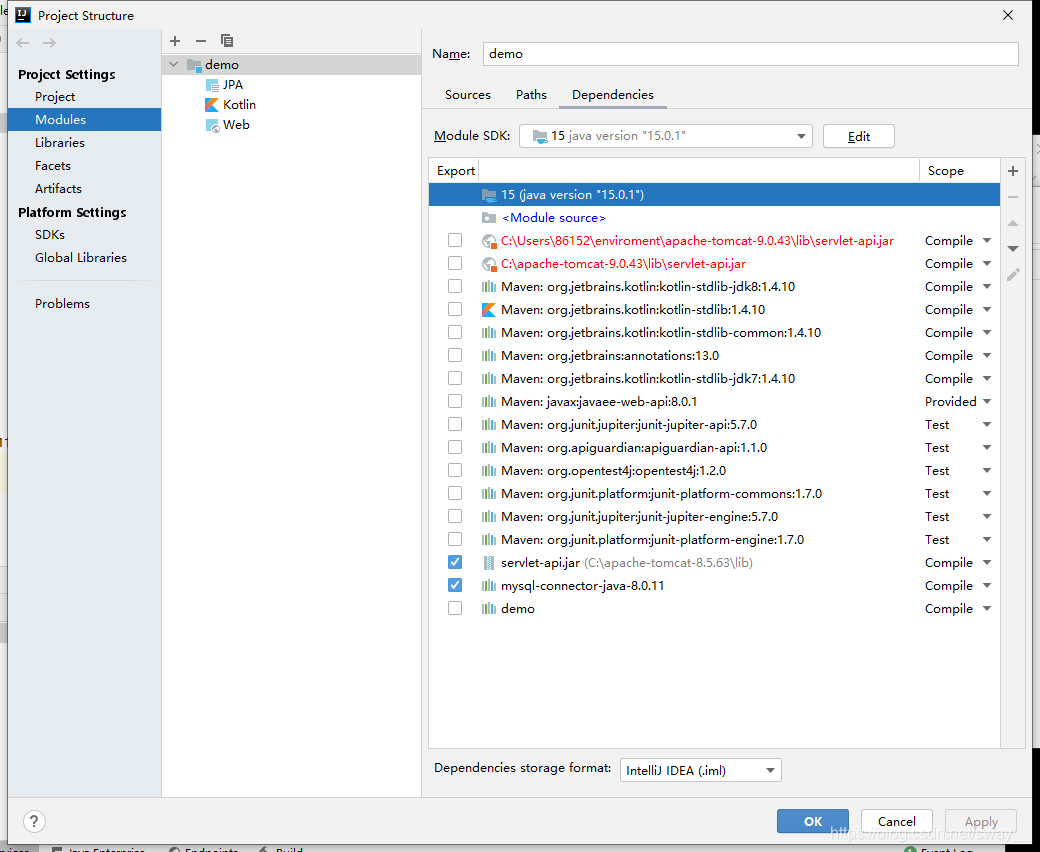This screenshot has width=1040, height=852.
Task: Open Project in Project Settings
Action: coord(55,97)
